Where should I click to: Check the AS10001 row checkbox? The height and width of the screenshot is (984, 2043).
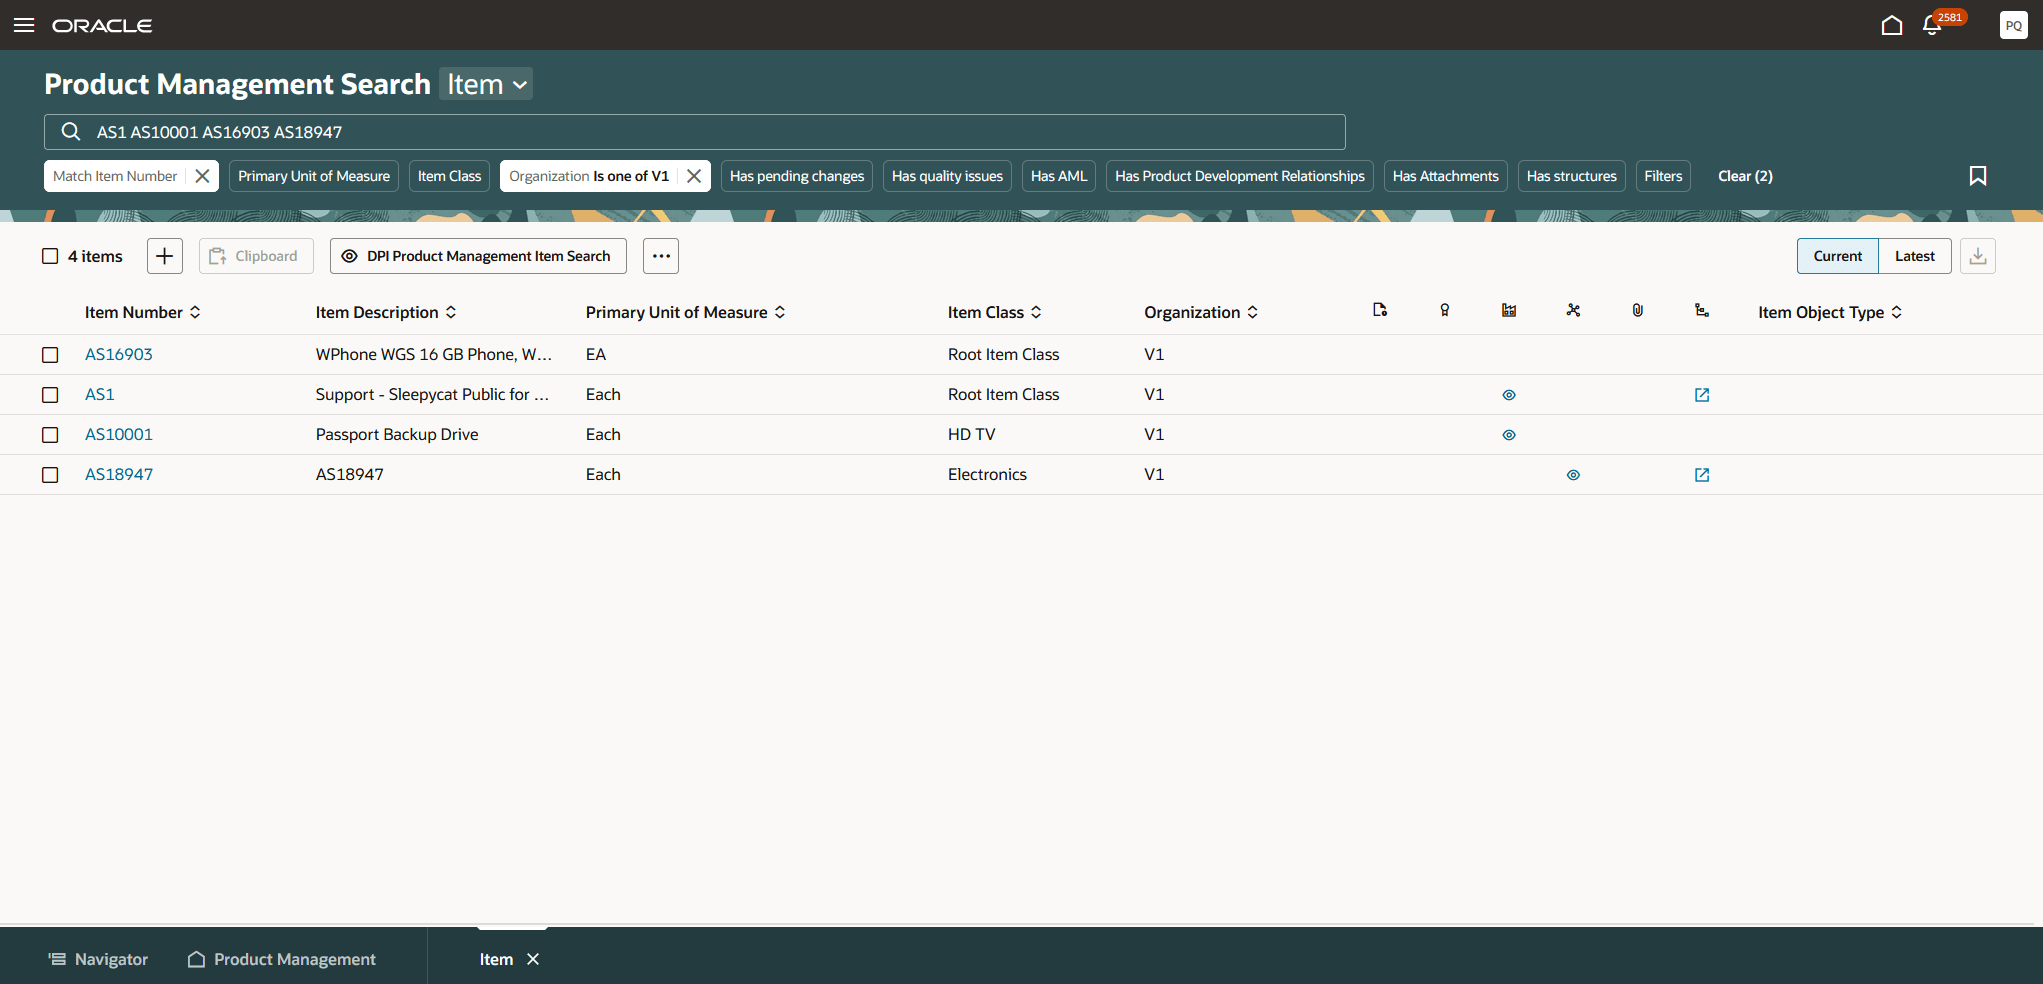coord(50,435)
